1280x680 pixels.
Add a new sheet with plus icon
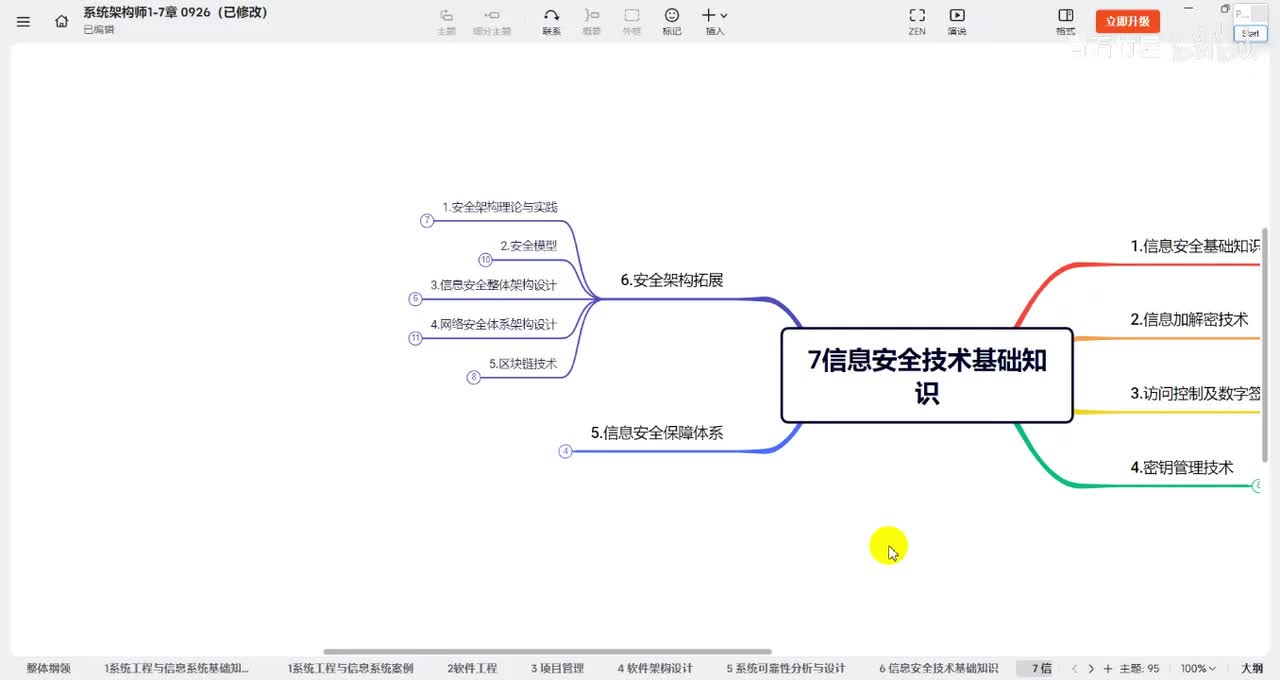(x=1108, y=668)
